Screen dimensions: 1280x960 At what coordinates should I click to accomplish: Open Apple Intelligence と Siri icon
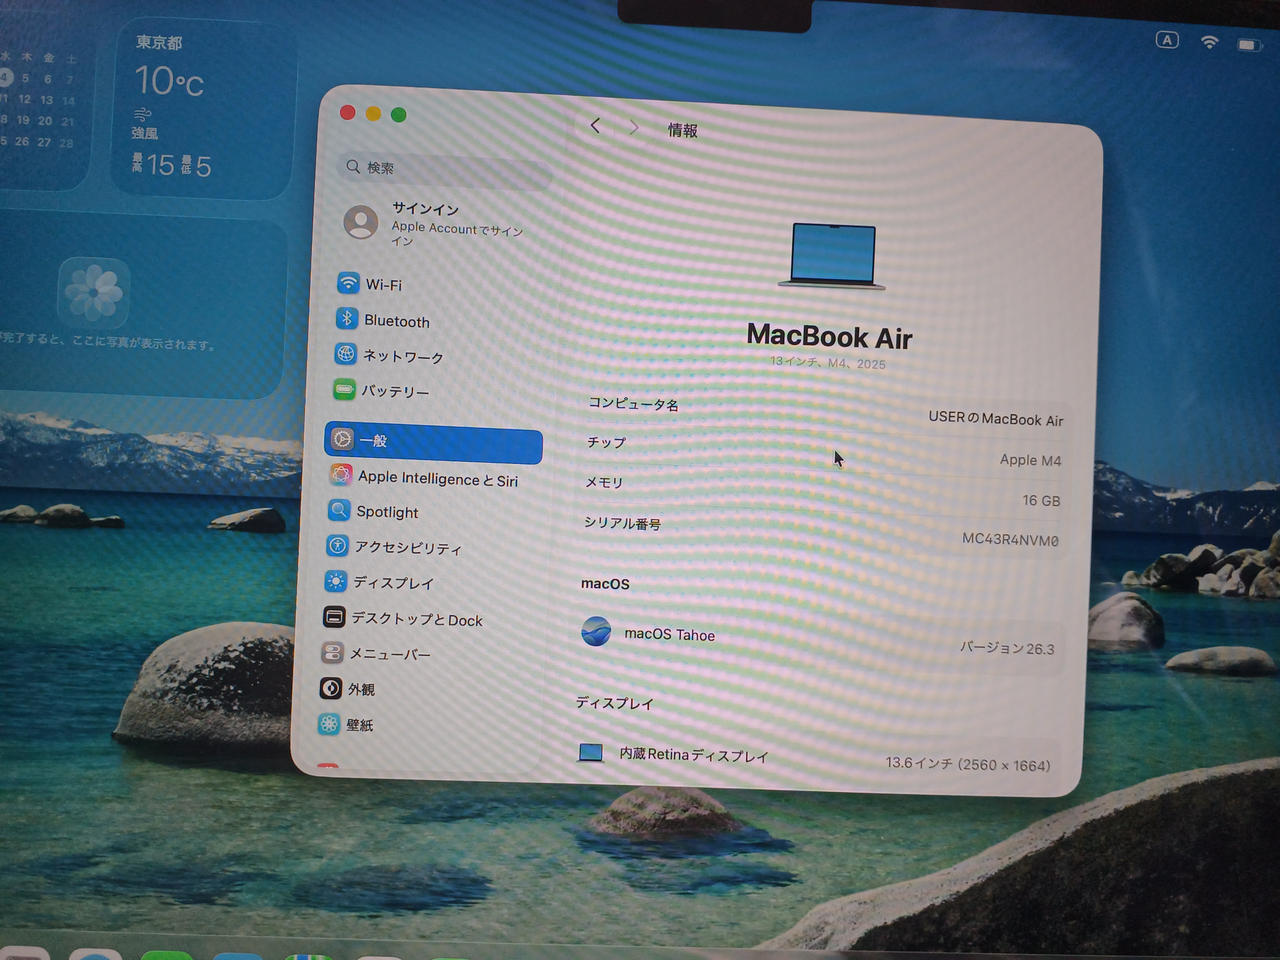[x=341, y=475]
